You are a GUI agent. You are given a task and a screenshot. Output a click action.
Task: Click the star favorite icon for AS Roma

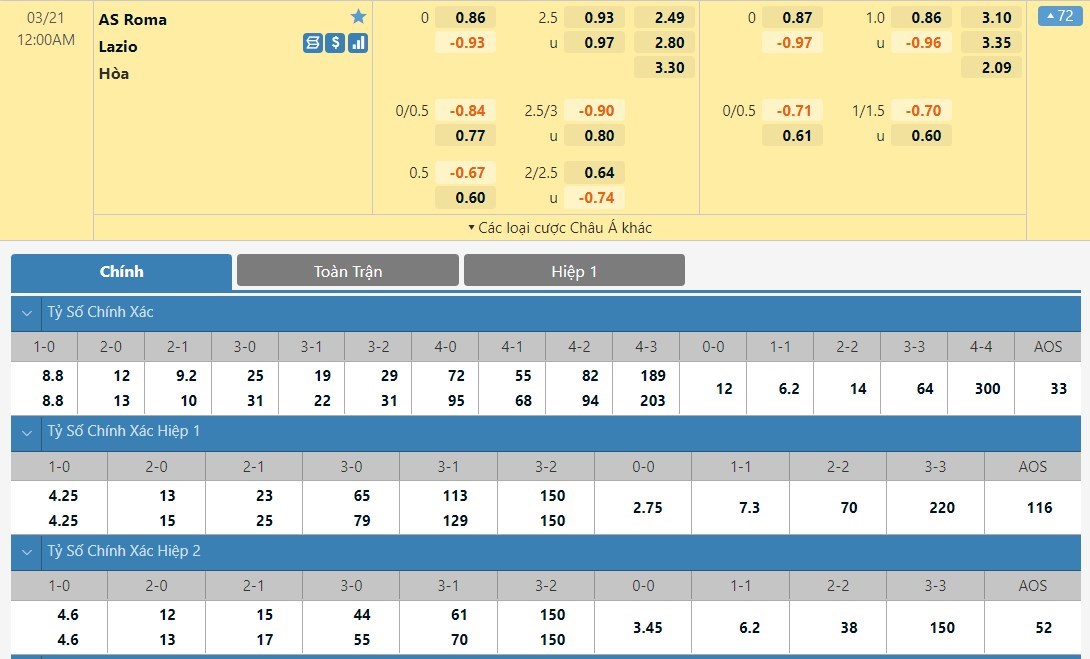coord(358,17)
